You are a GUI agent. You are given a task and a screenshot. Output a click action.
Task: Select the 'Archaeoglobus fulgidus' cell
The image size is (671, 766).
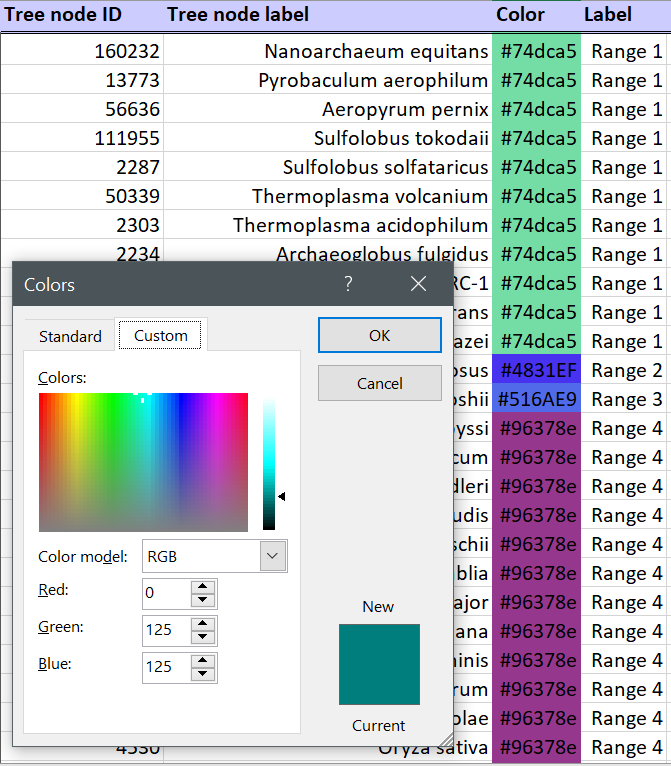328,251
